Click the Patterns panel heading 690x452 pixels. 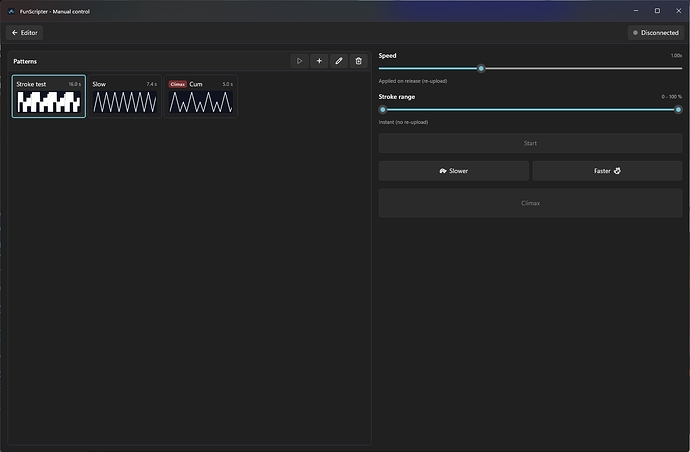point(25,61)
